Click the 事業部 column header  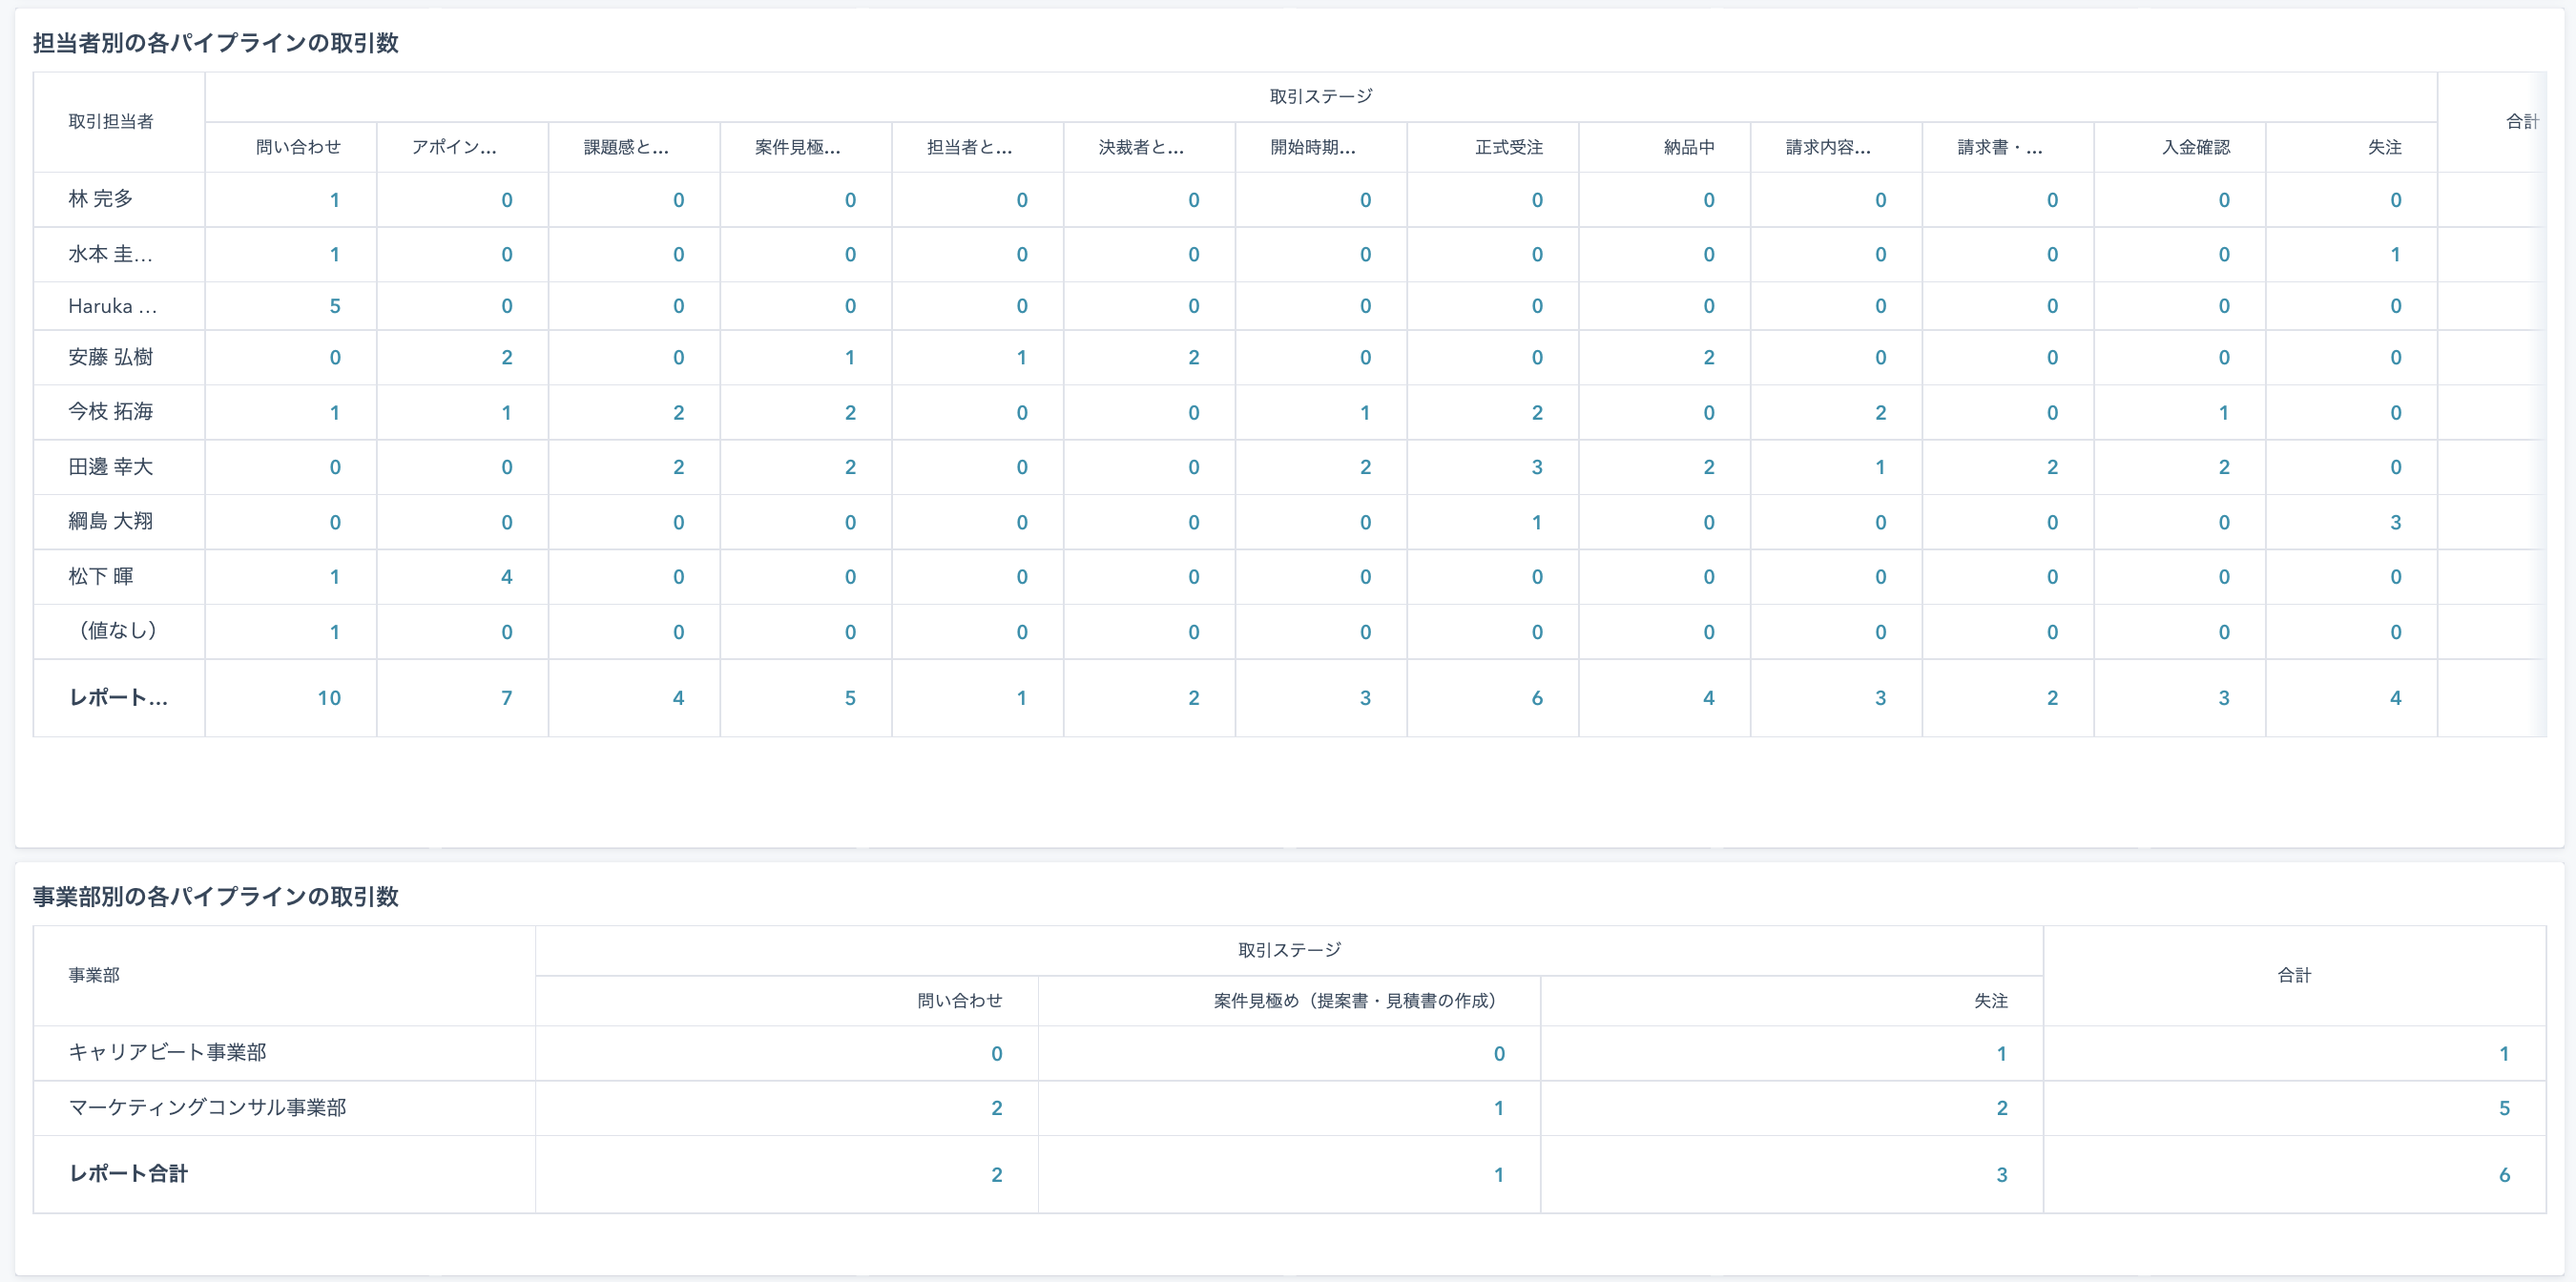click(x=94, y=975)
